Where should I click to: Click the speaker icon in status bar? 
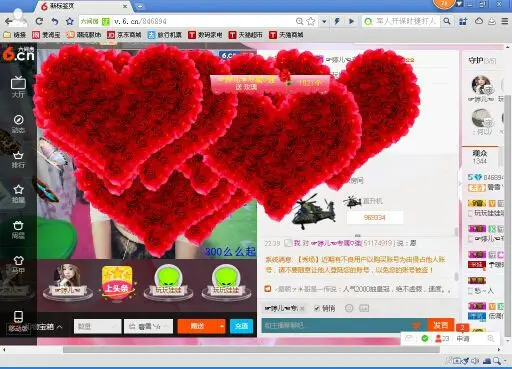point(476,361)
